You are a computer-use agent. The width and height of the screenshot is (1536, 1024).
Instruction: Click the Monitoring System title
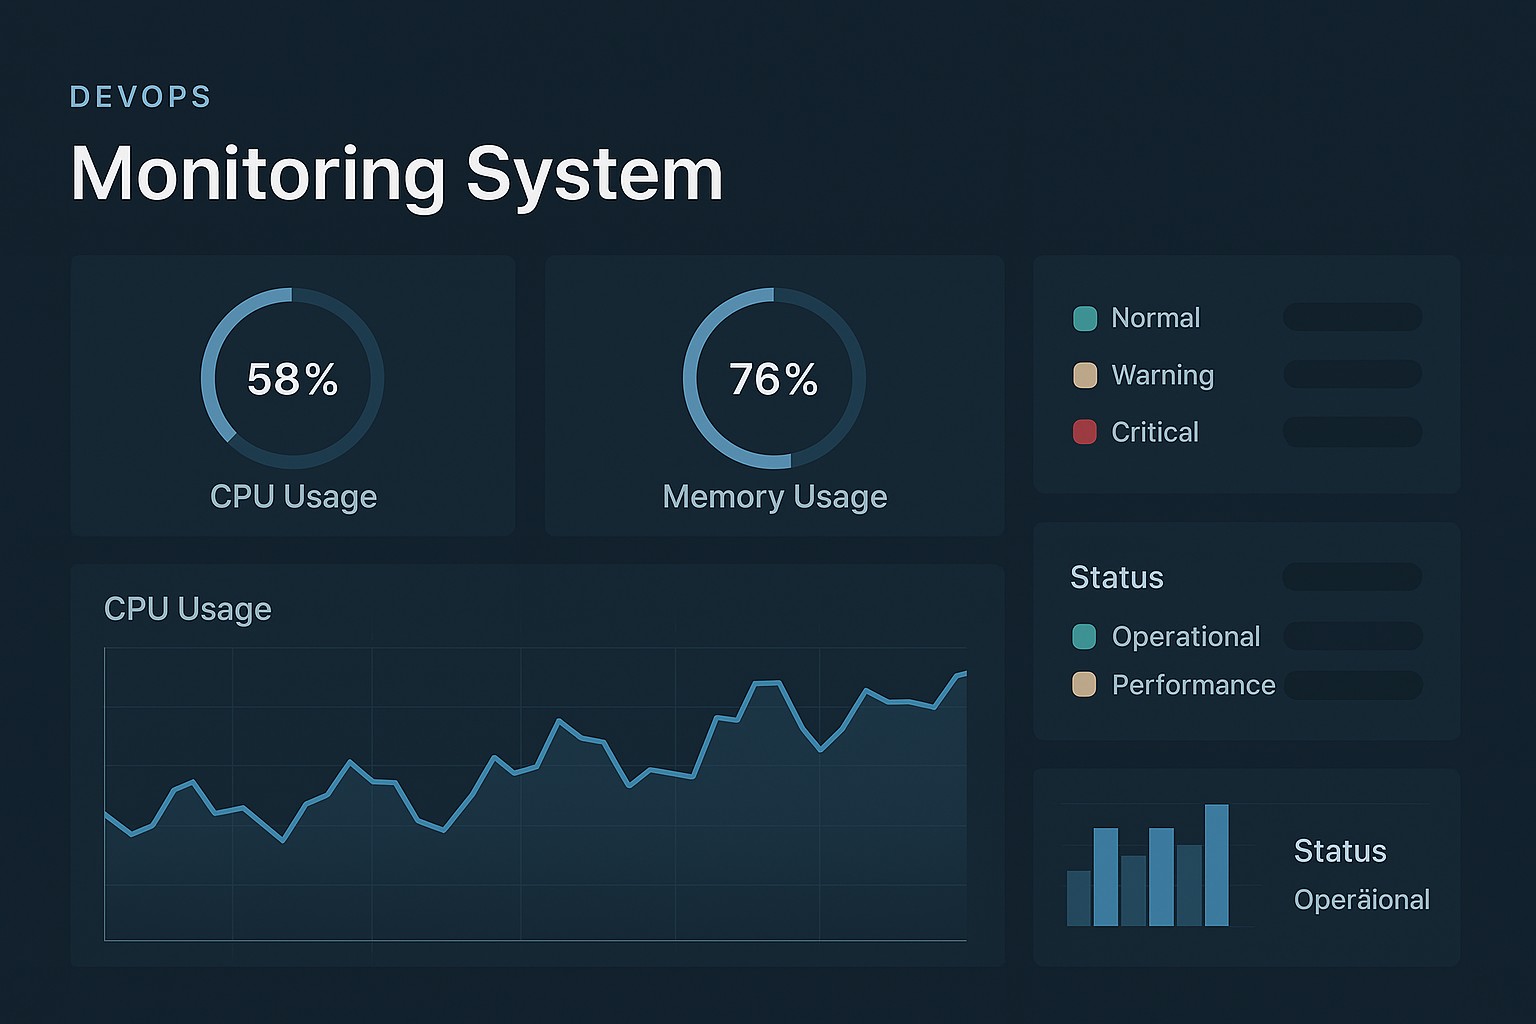[x=396, y=172]
